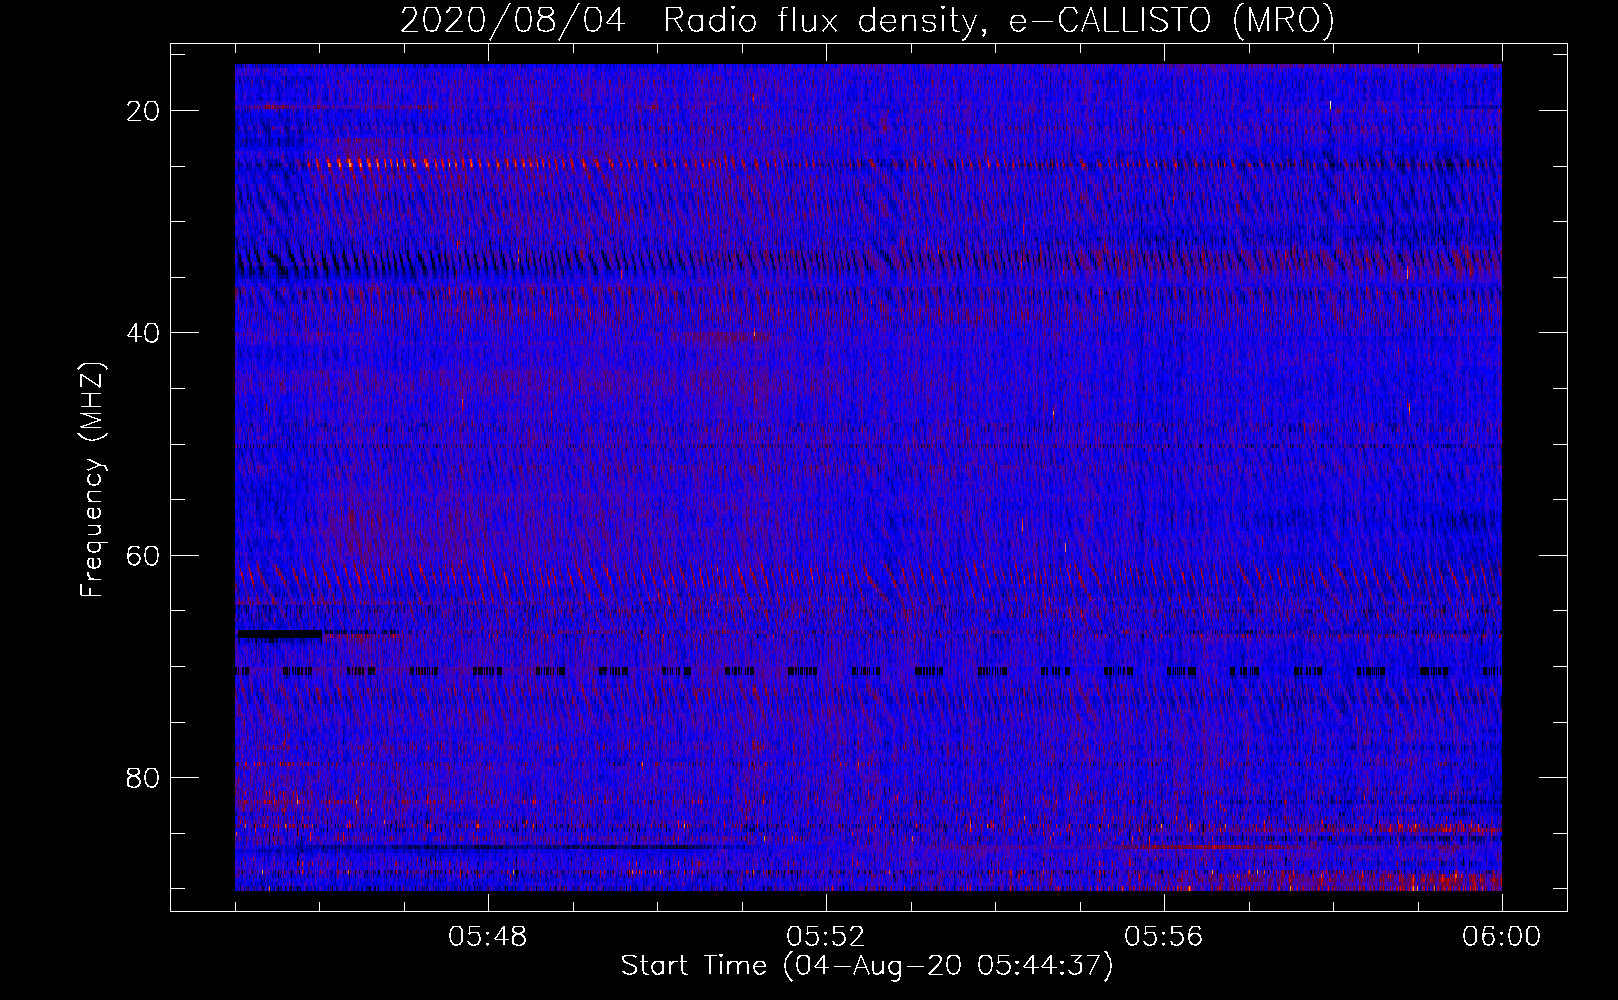Click the 05:48 time tick label
Viewport: 1618px width, 1000px height.
point(488,937)
